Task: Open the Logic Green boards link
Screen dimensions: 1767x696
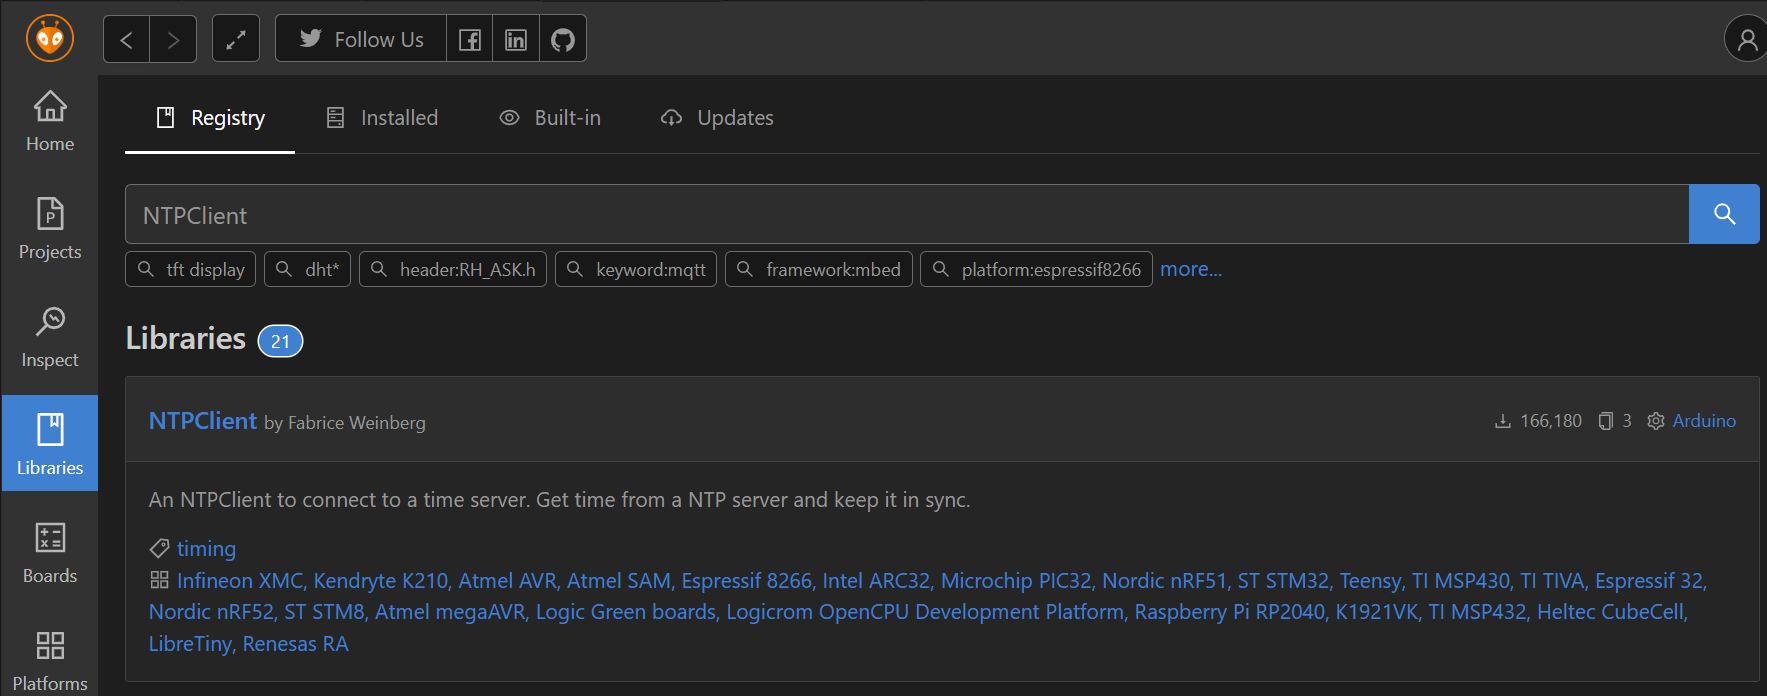Action: coord(626,612)
